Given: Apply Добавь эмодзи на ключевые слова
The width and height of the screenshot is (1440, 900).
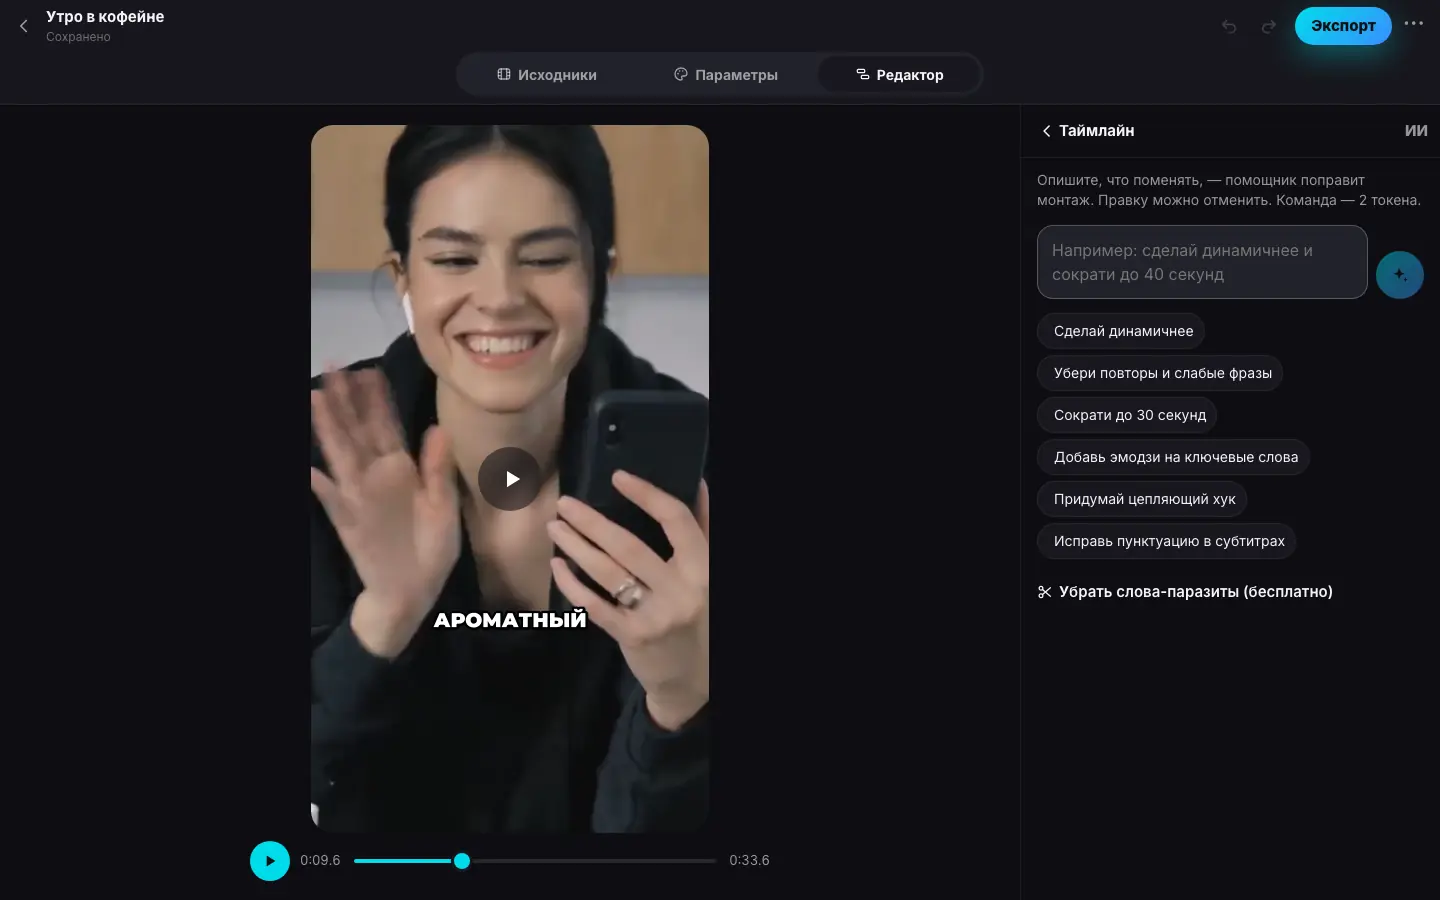Looking at the screenshot, I should click(1174, 457).
